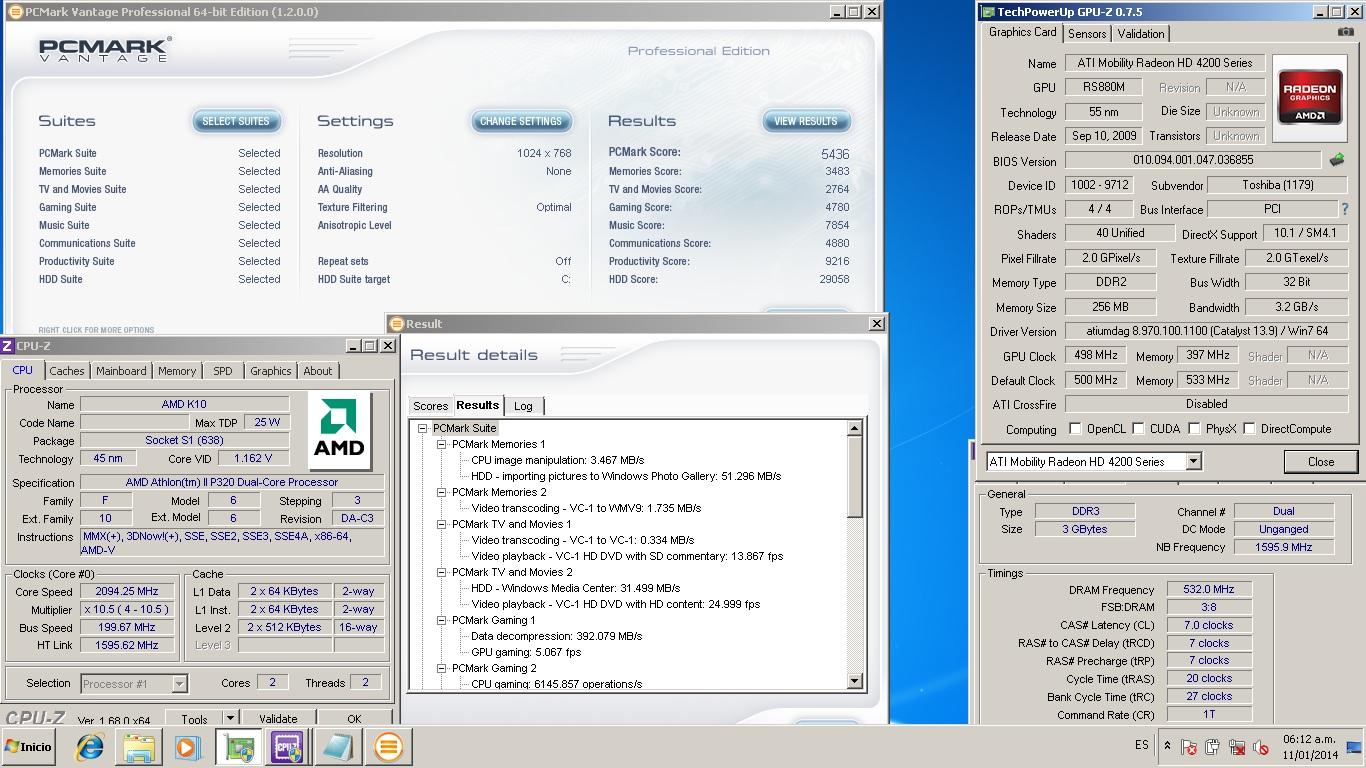Open the Processor #1 selection dropdown

pyautogui.click(x=179, y=684)
